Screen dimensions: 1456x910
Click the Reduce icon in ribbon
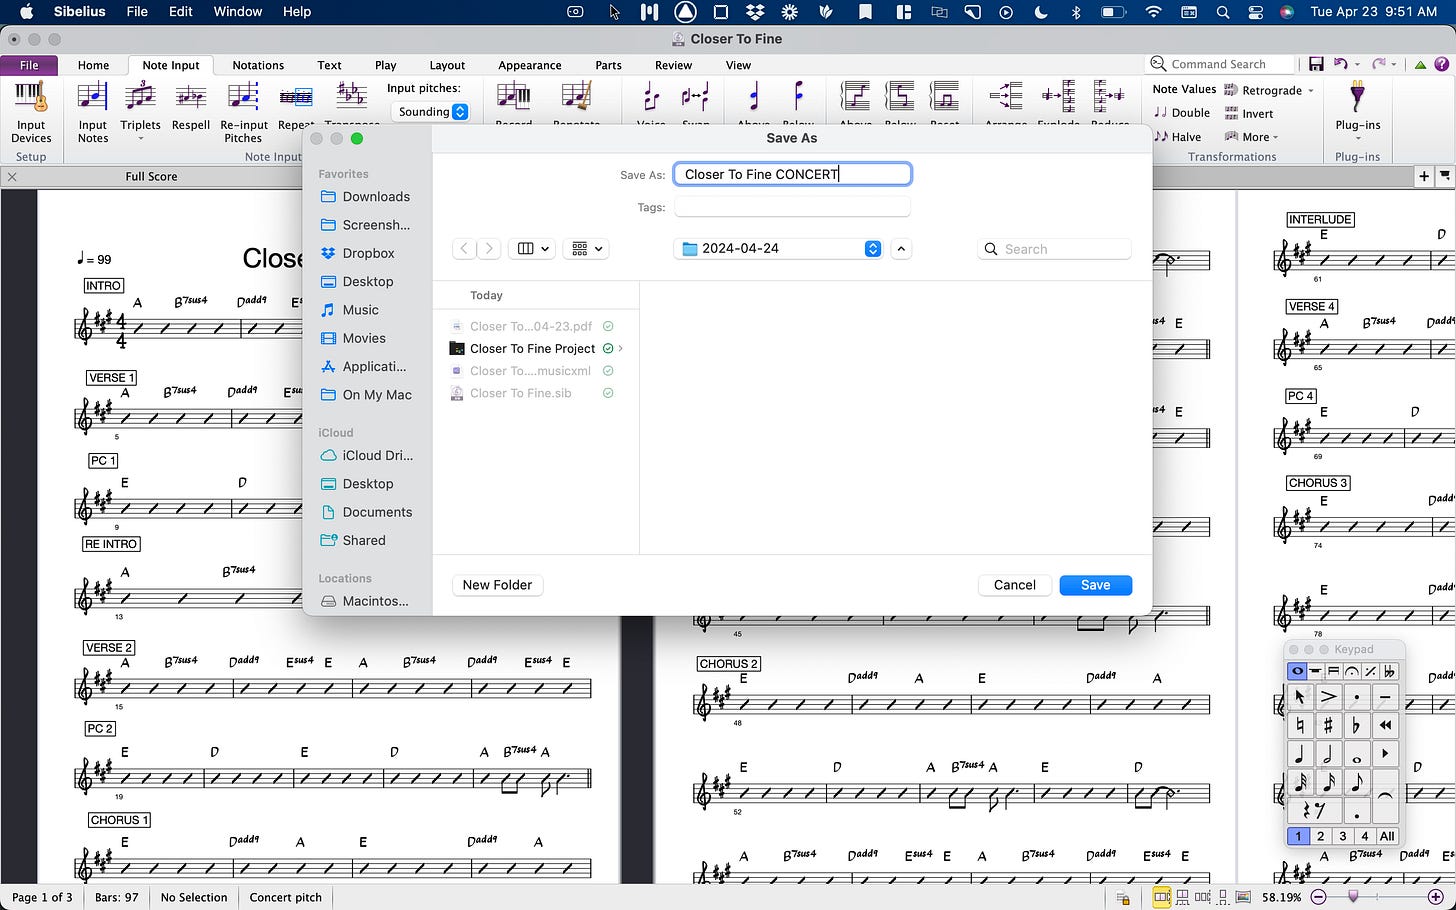(x=1109, y=98)
